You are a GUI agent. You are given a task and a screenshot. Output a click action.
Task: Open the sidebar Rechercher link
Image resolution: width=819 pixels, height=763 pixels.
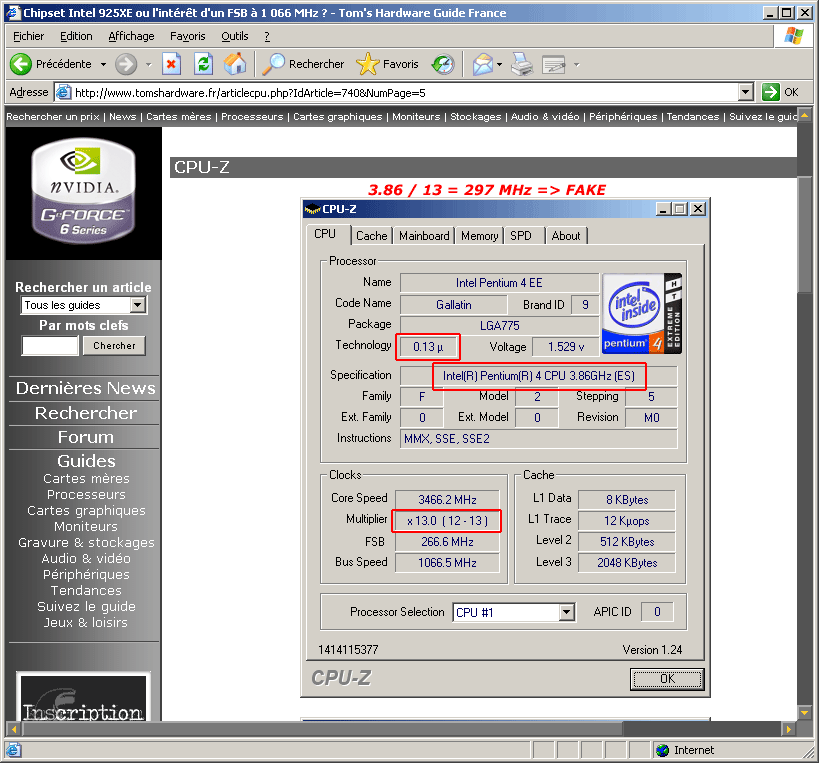click(x=86, y=413)
